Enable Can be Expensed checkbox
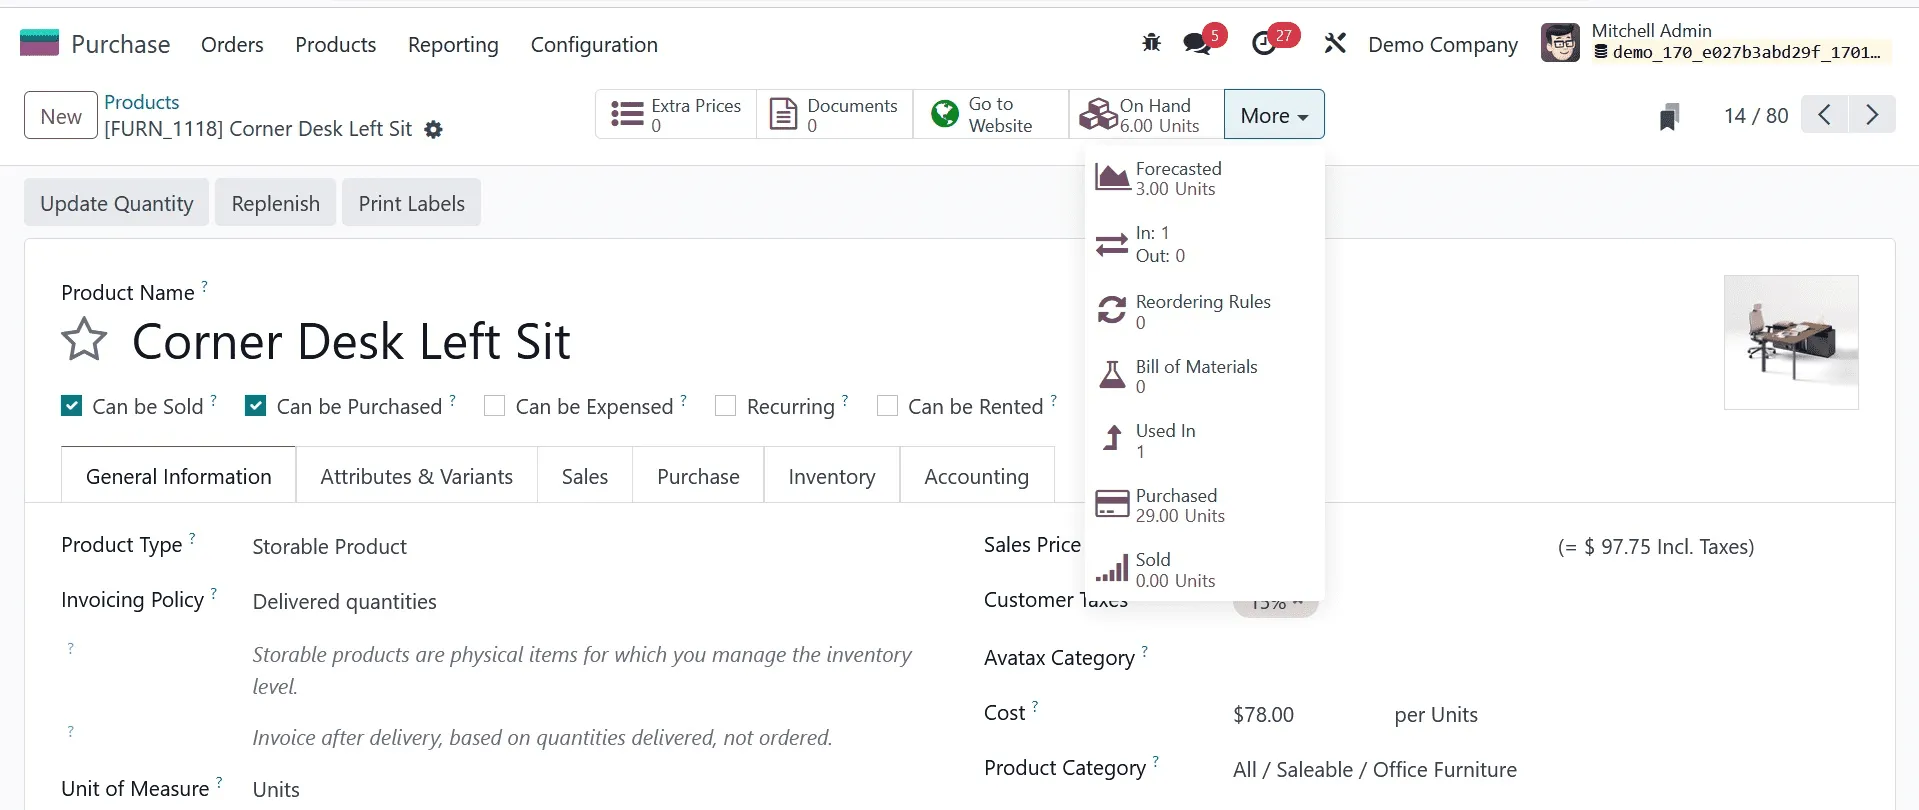The image size is (1919, 810). pos(494,405)
